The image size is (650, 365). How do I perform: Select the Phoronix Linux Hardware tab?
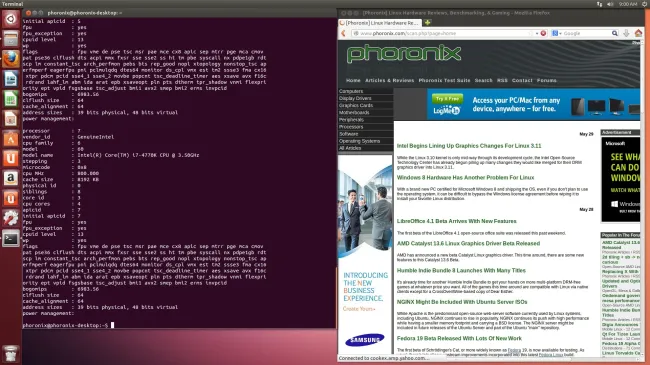click(380, 23)
